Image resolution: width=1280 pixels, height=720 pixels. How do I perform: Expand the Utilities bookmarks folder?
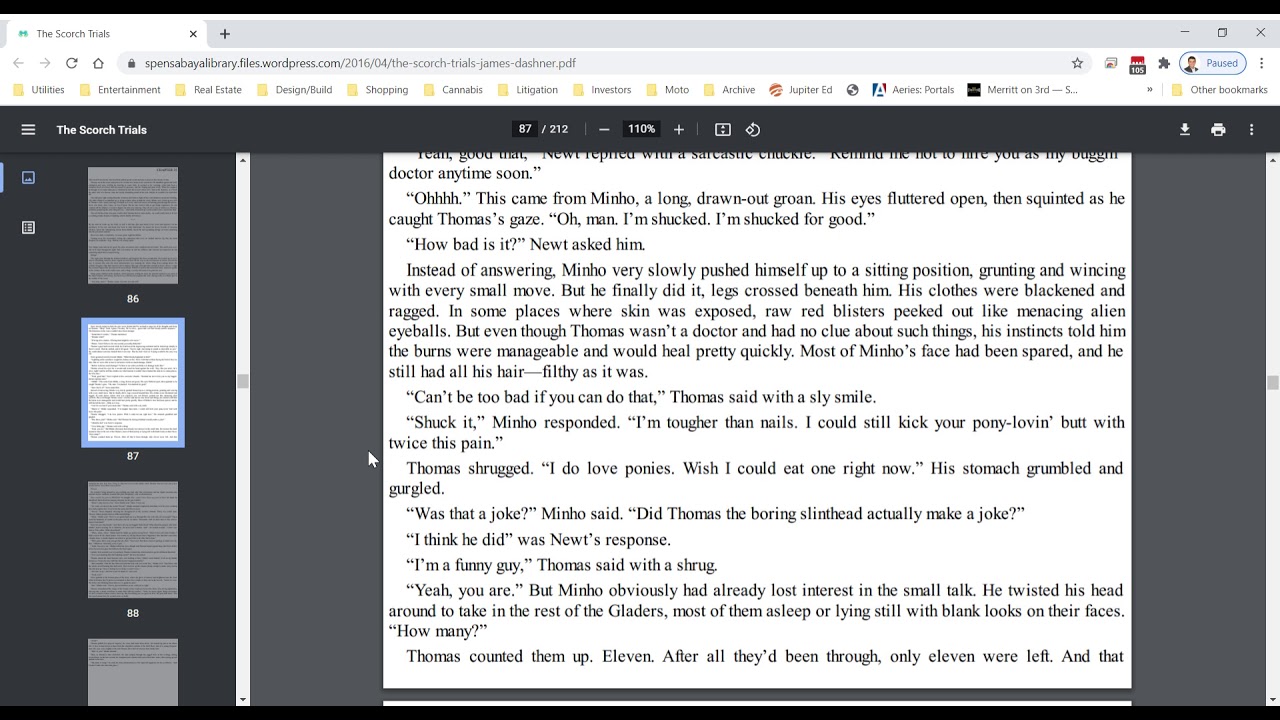[39, 90]
